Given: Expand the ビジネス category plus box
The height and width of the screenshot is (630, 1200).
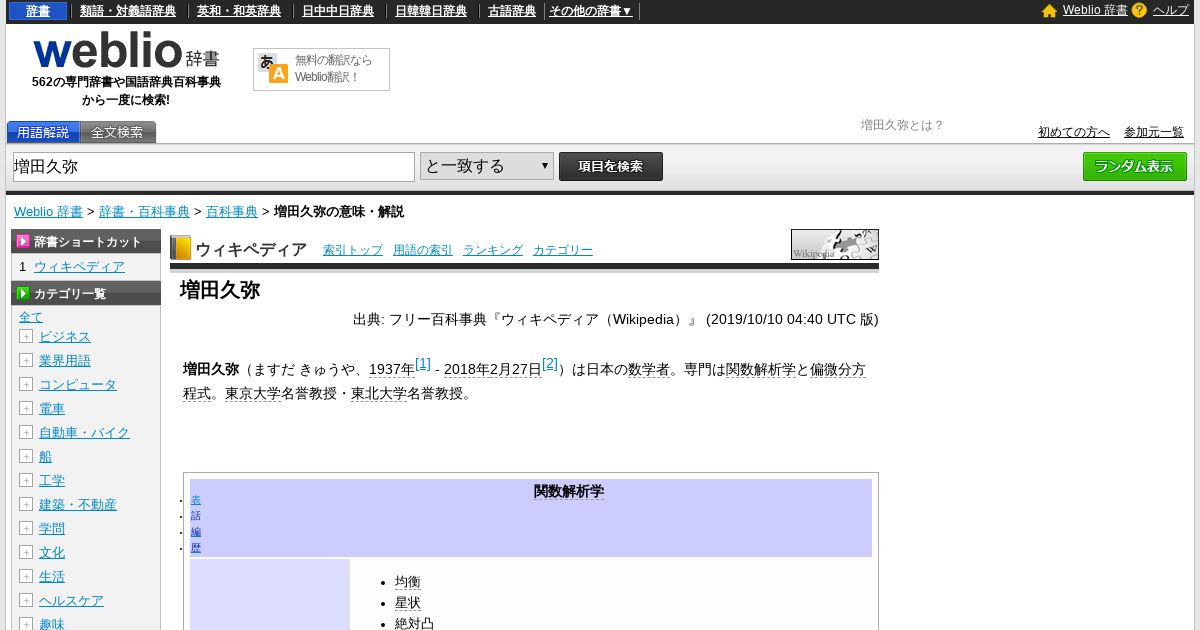Looking at the screenshot, I should [26, 336].
